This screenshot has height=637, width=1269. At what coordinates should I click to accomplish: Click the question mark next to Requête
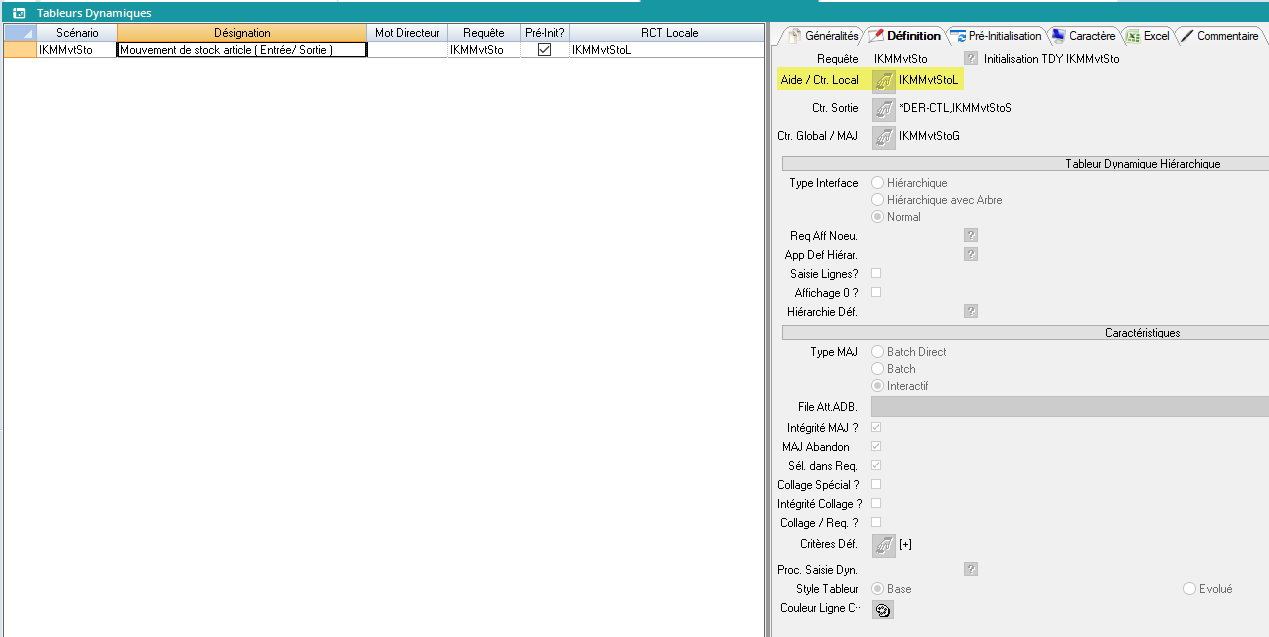point(970,59)
